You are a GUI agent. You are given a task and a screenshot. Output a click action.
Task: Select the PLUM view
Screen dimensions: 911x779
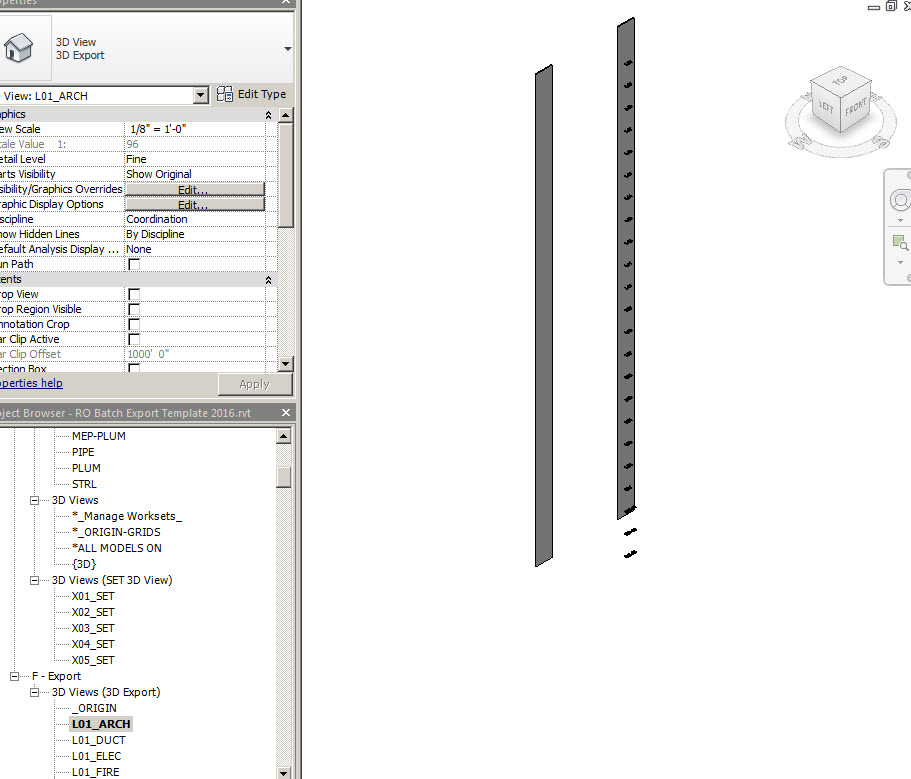coord(86,468)
